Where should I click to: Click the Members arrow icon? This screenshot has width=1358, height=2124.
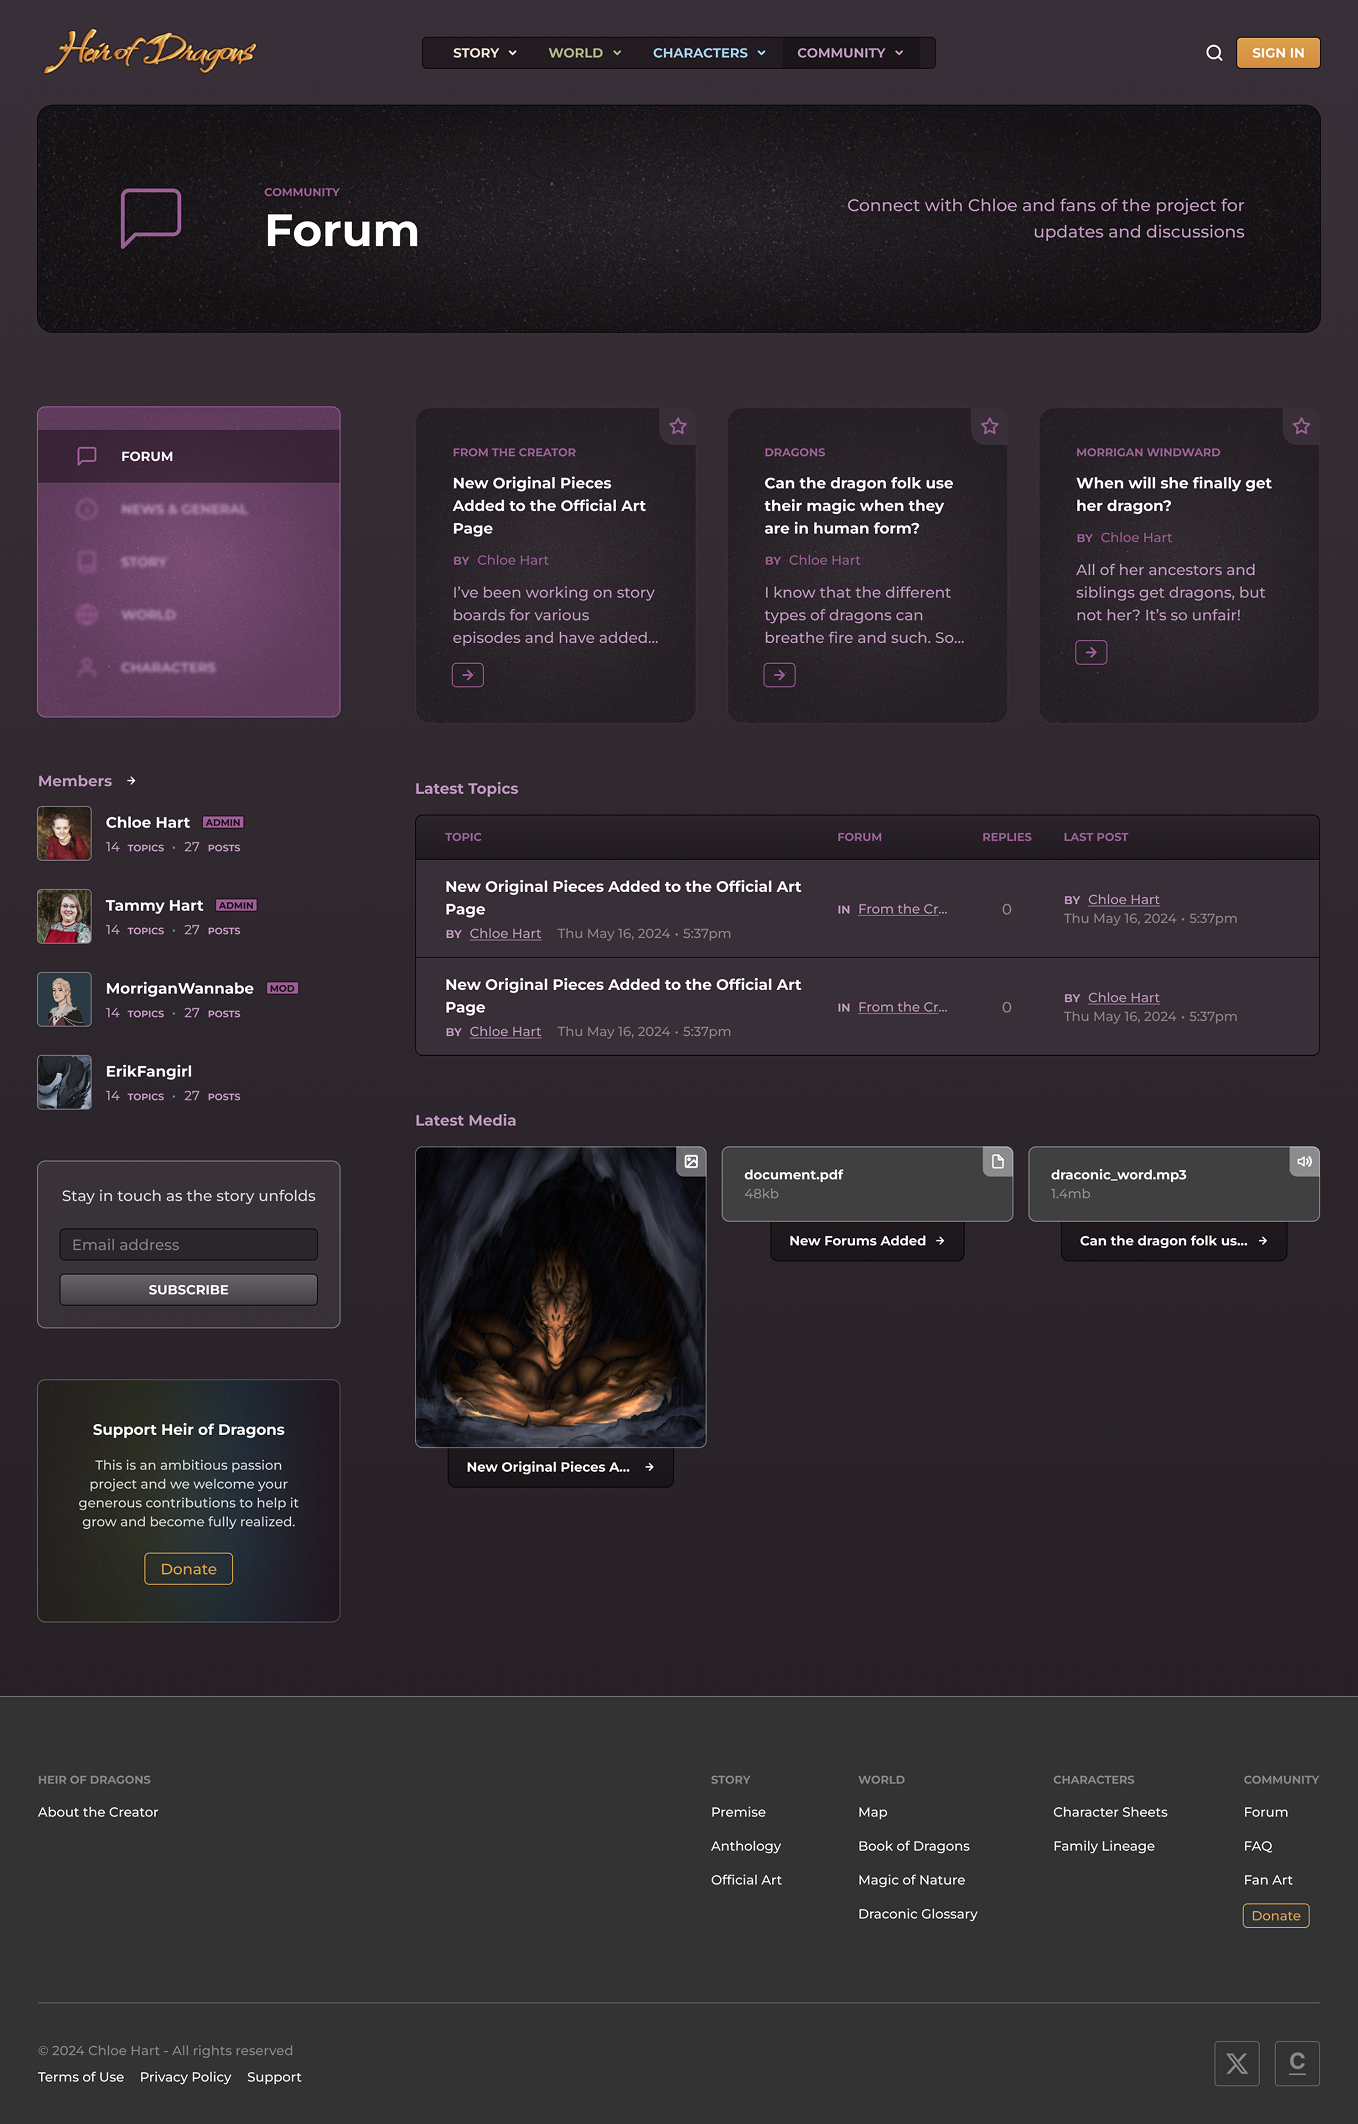coord(131,781)
